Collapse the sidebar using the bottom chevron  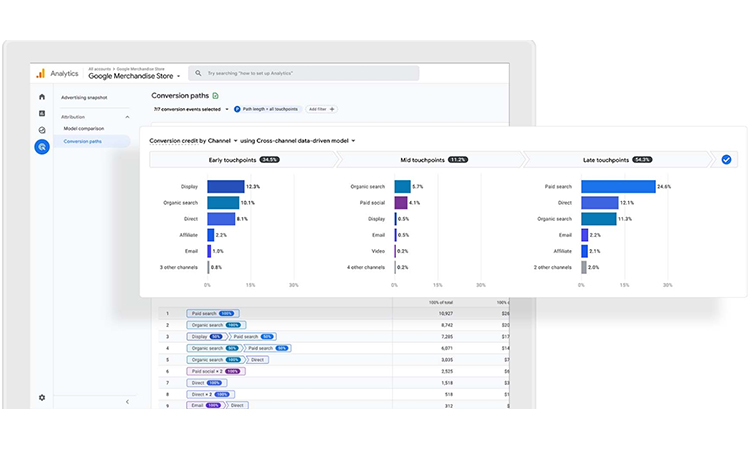[x=127, y=401]
